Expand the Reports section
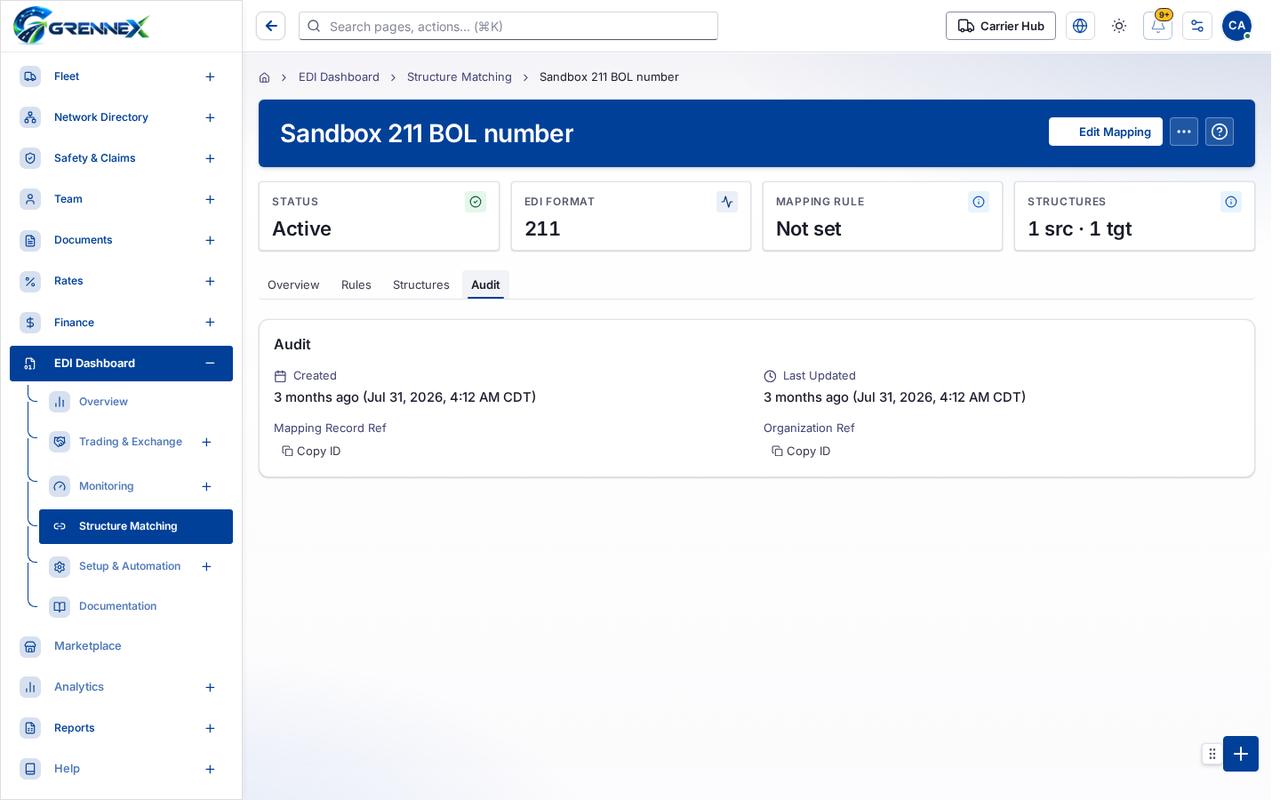This screenshot has height=800, width=1280. click(210, 728)
